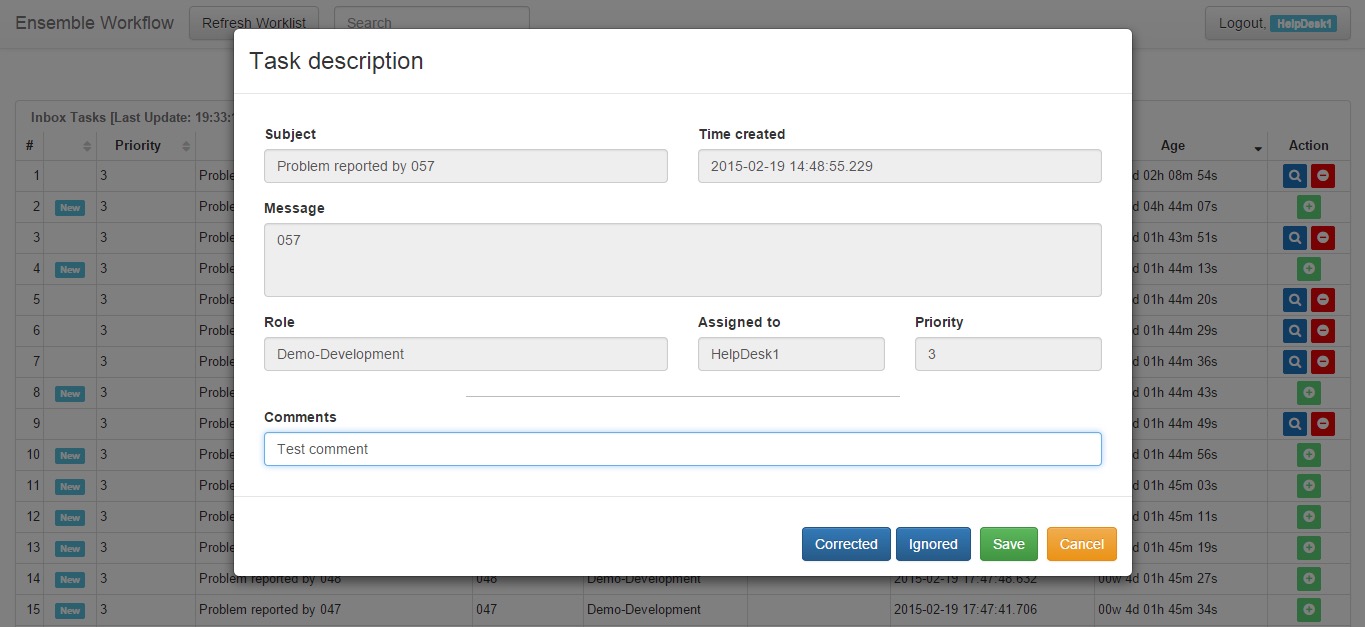
Task: Save the task comment
Action: [x=1008, y=544]
